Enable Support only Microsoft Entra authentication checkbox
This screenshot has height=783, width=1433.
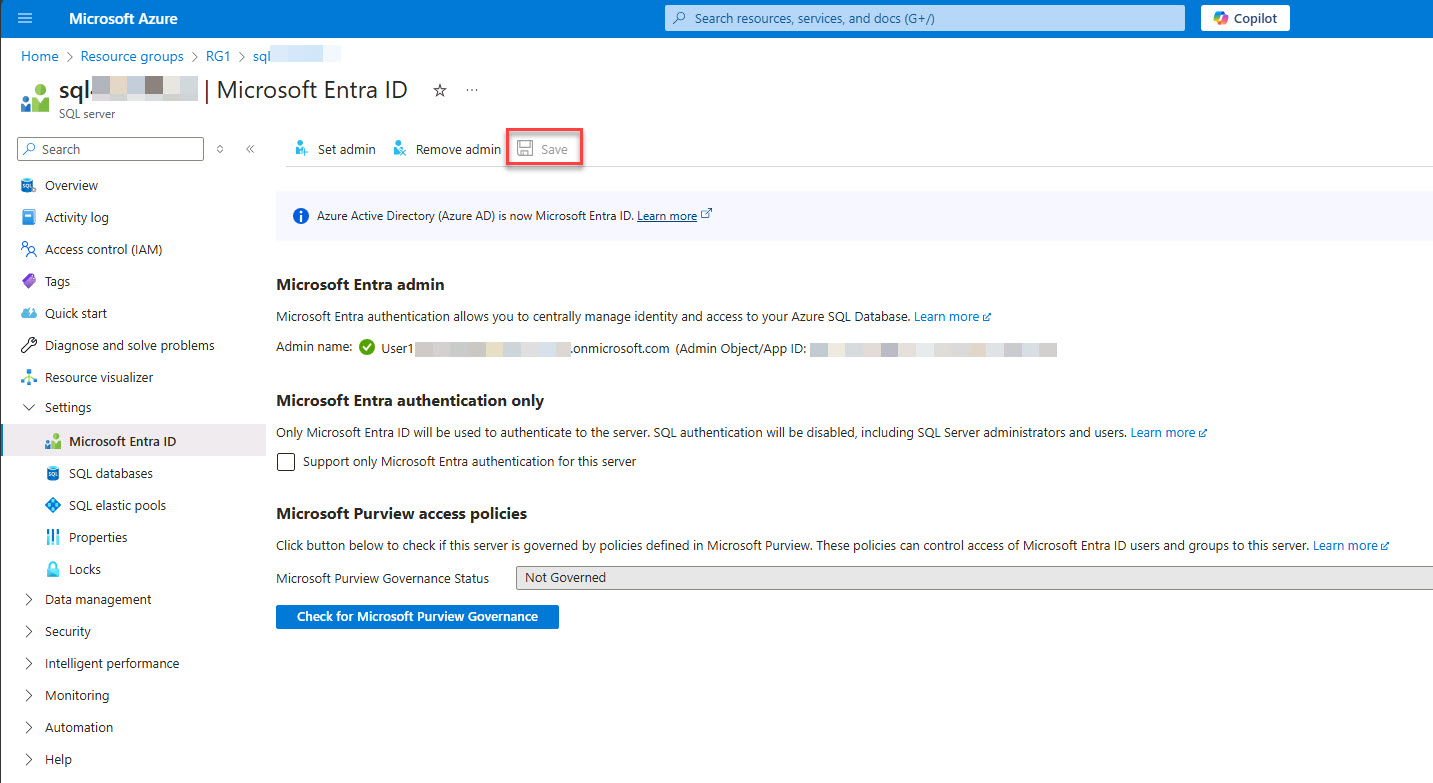pos(287,462)
